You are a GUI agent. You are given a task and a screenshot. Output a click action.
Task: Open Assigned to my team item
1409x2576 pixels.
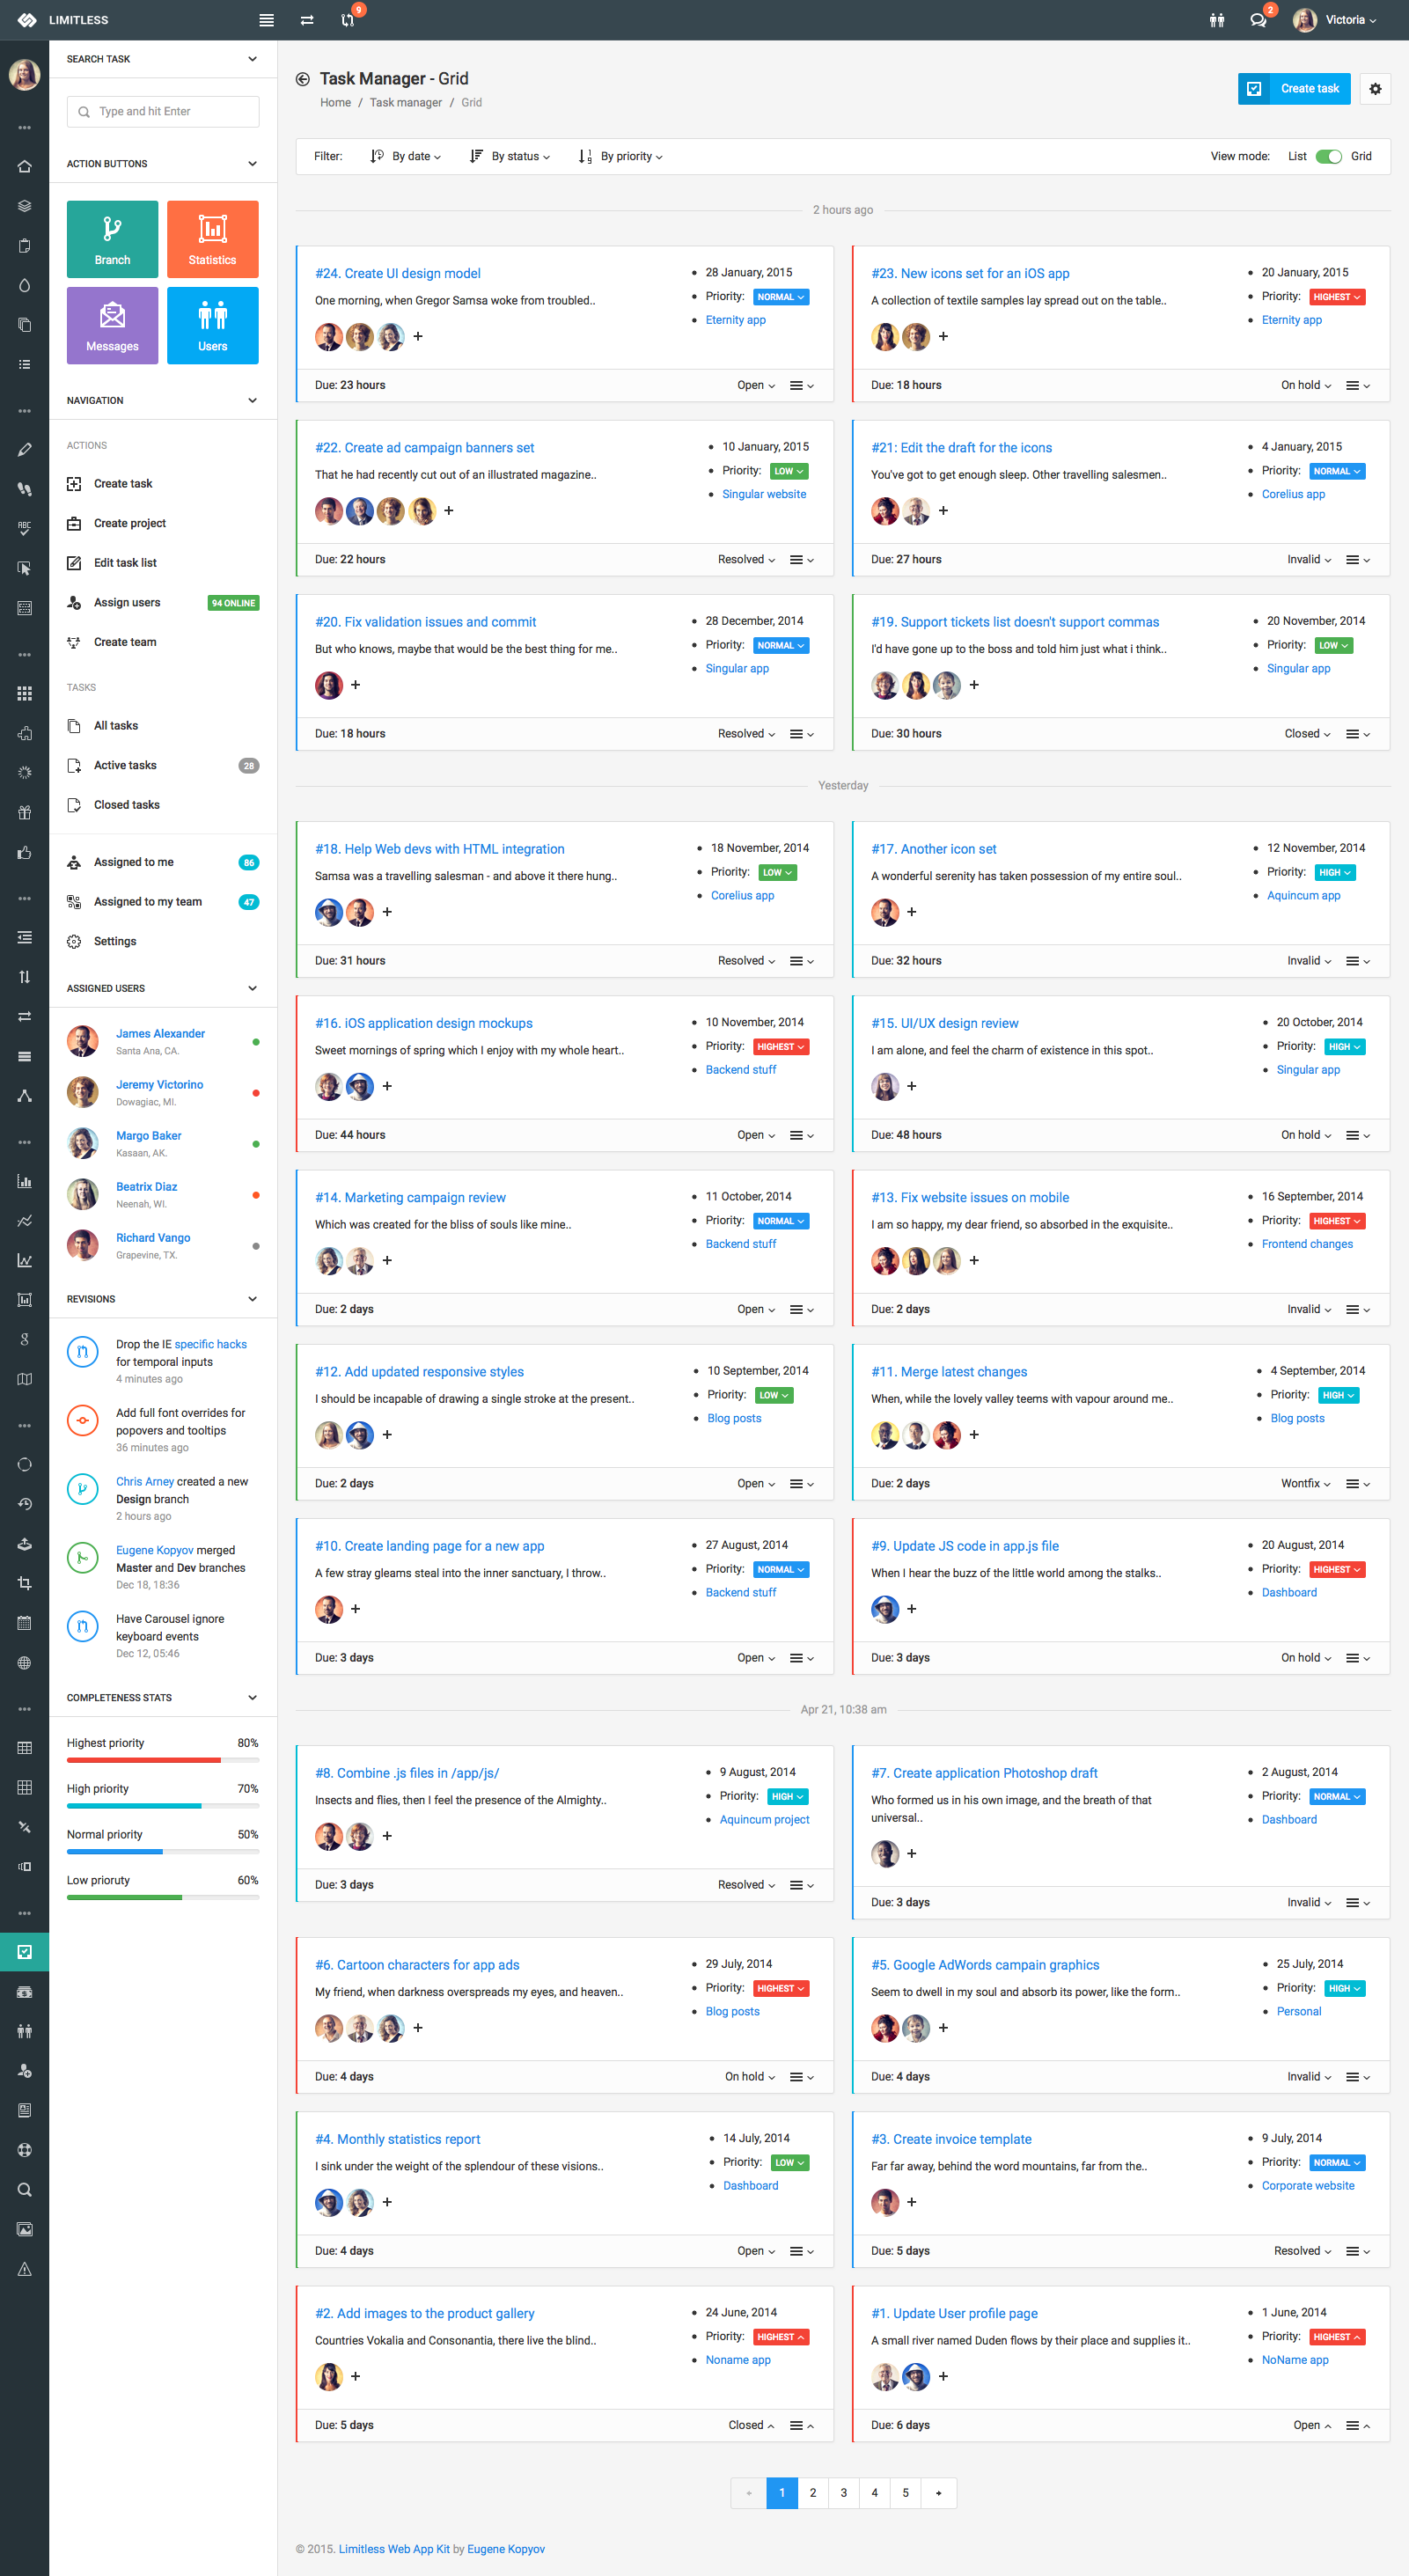pos(163,902)
